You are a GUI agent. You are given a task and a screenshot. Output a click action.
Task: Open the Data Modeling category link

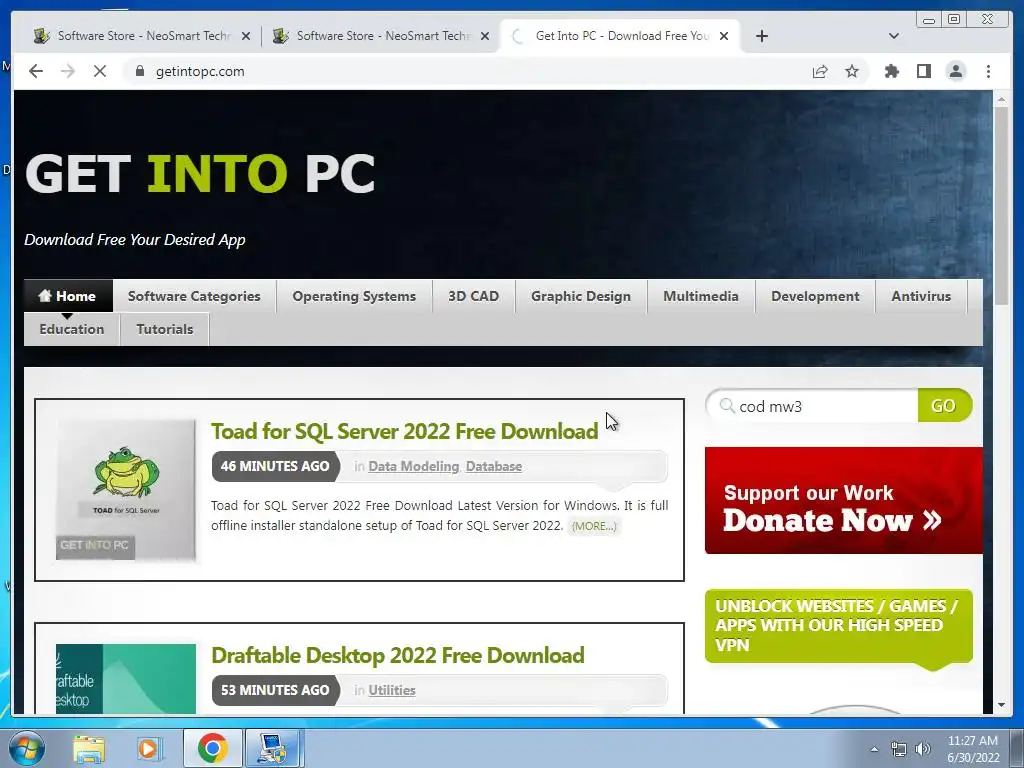(413, 466)
